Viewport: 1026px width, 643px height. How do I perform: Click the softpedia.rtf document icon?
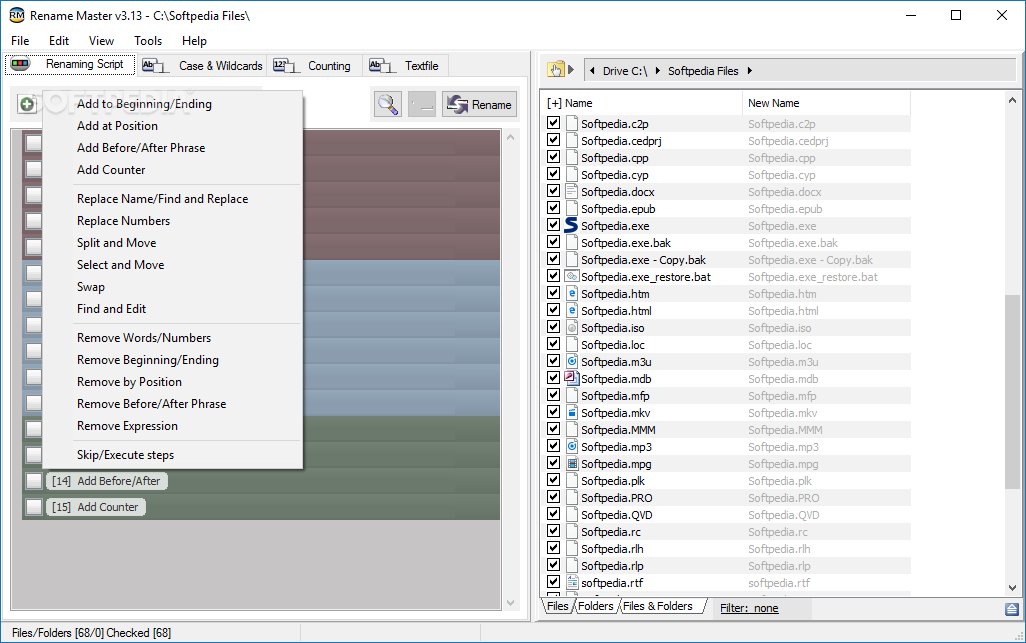(x=571, y=582)
